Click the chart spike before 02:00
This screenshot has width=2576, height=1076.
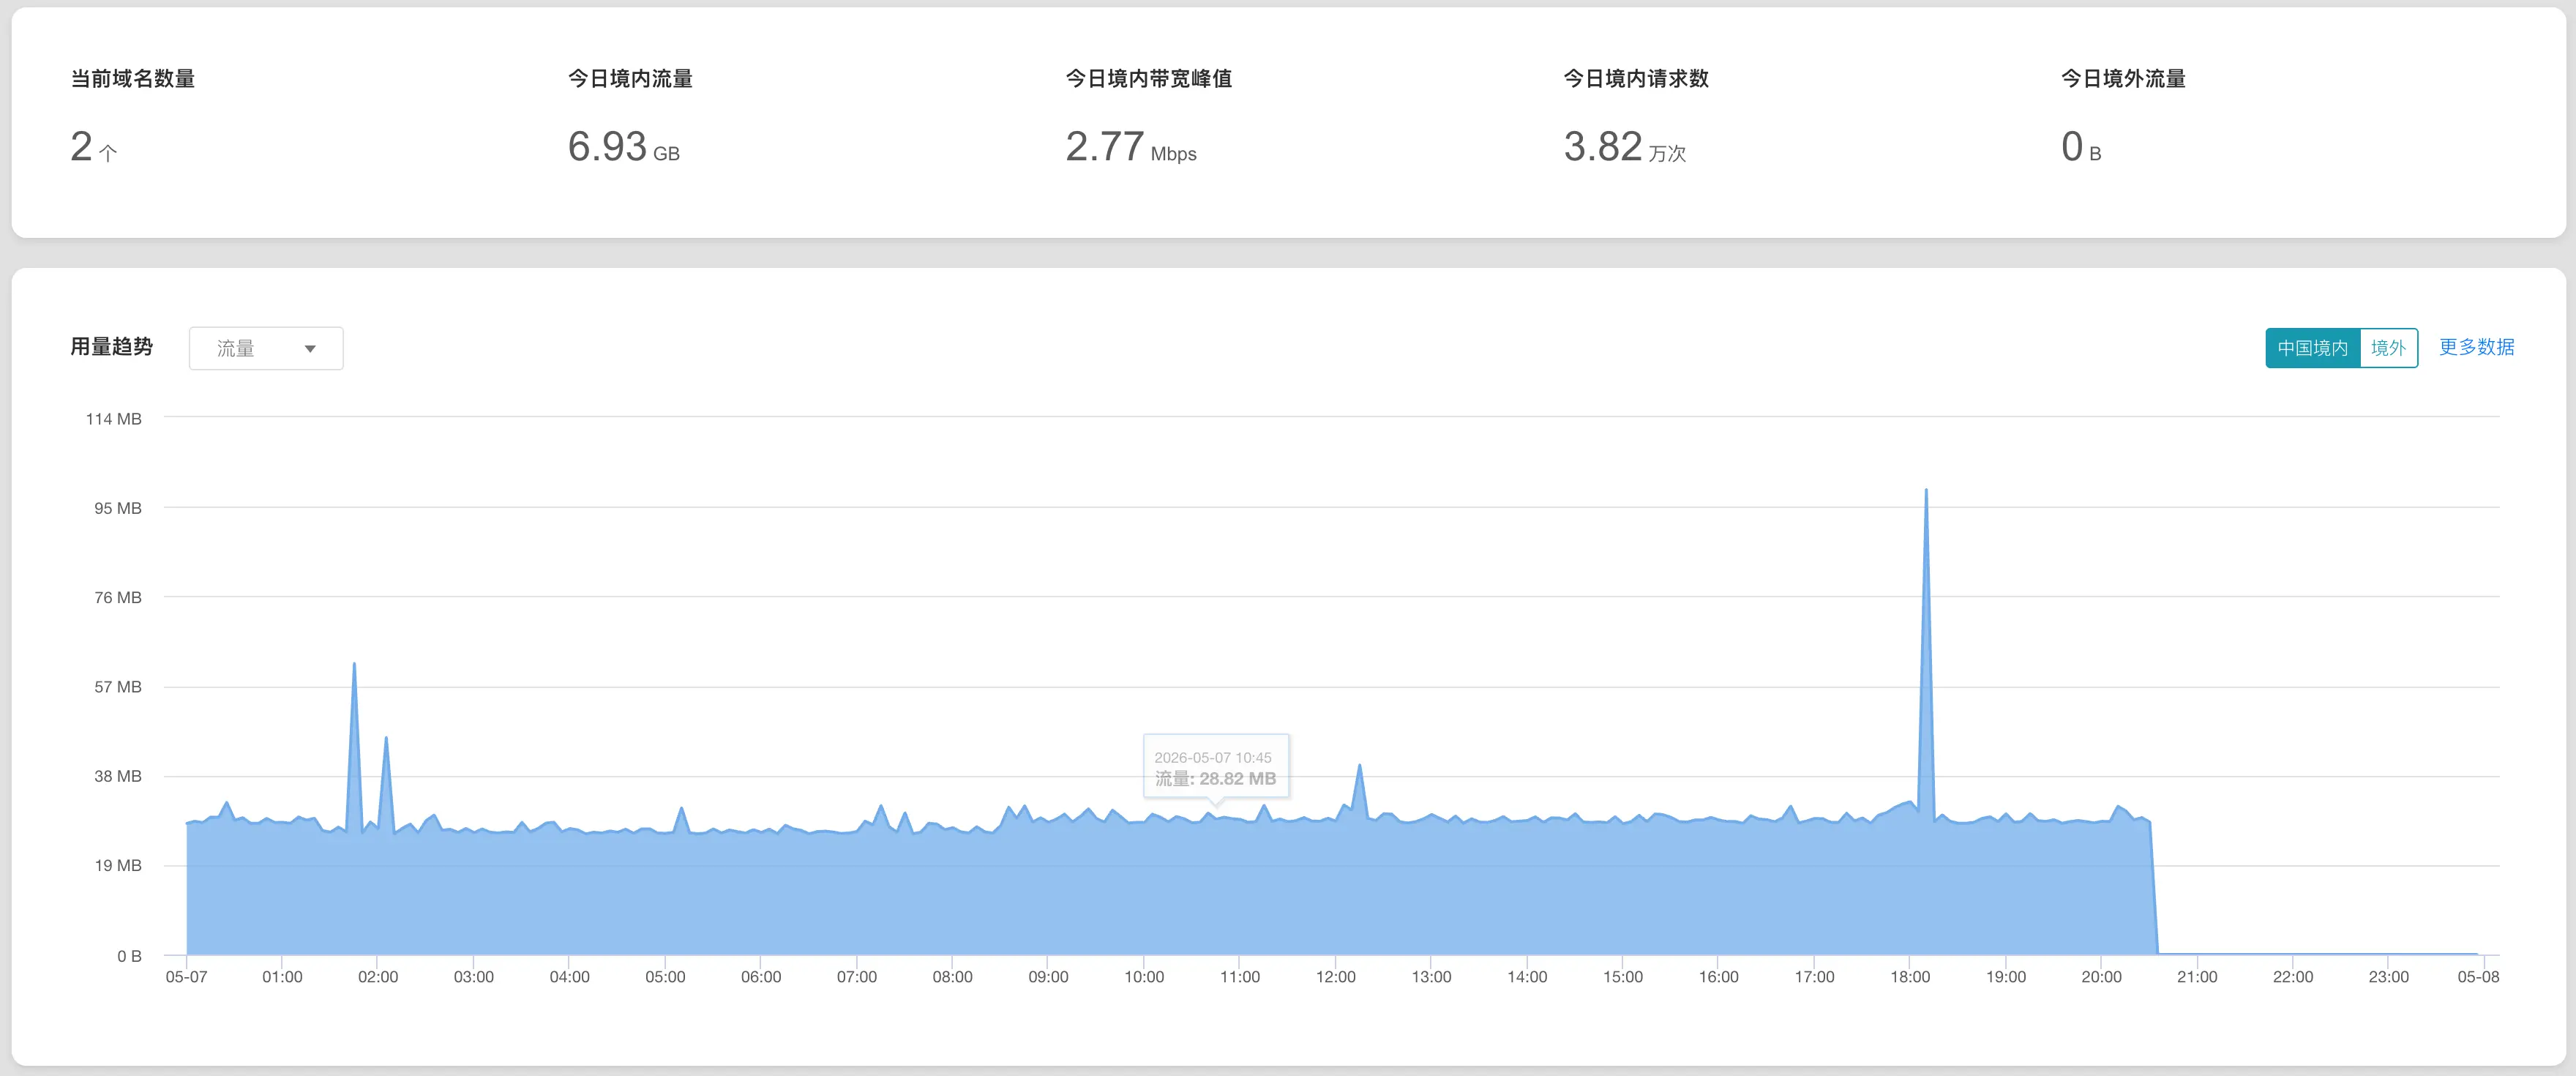tap(354, 664)
